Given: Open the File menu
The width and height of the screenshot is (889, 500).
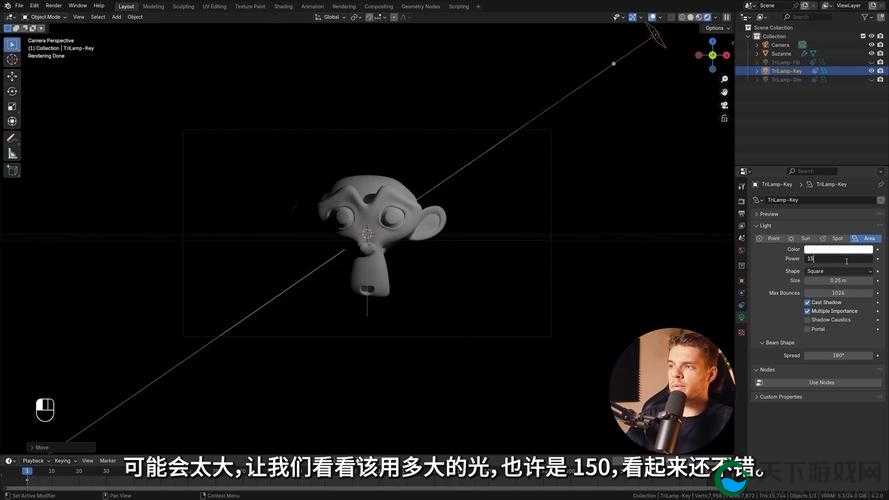Looking at the screenshot, I should click(19, 5).
